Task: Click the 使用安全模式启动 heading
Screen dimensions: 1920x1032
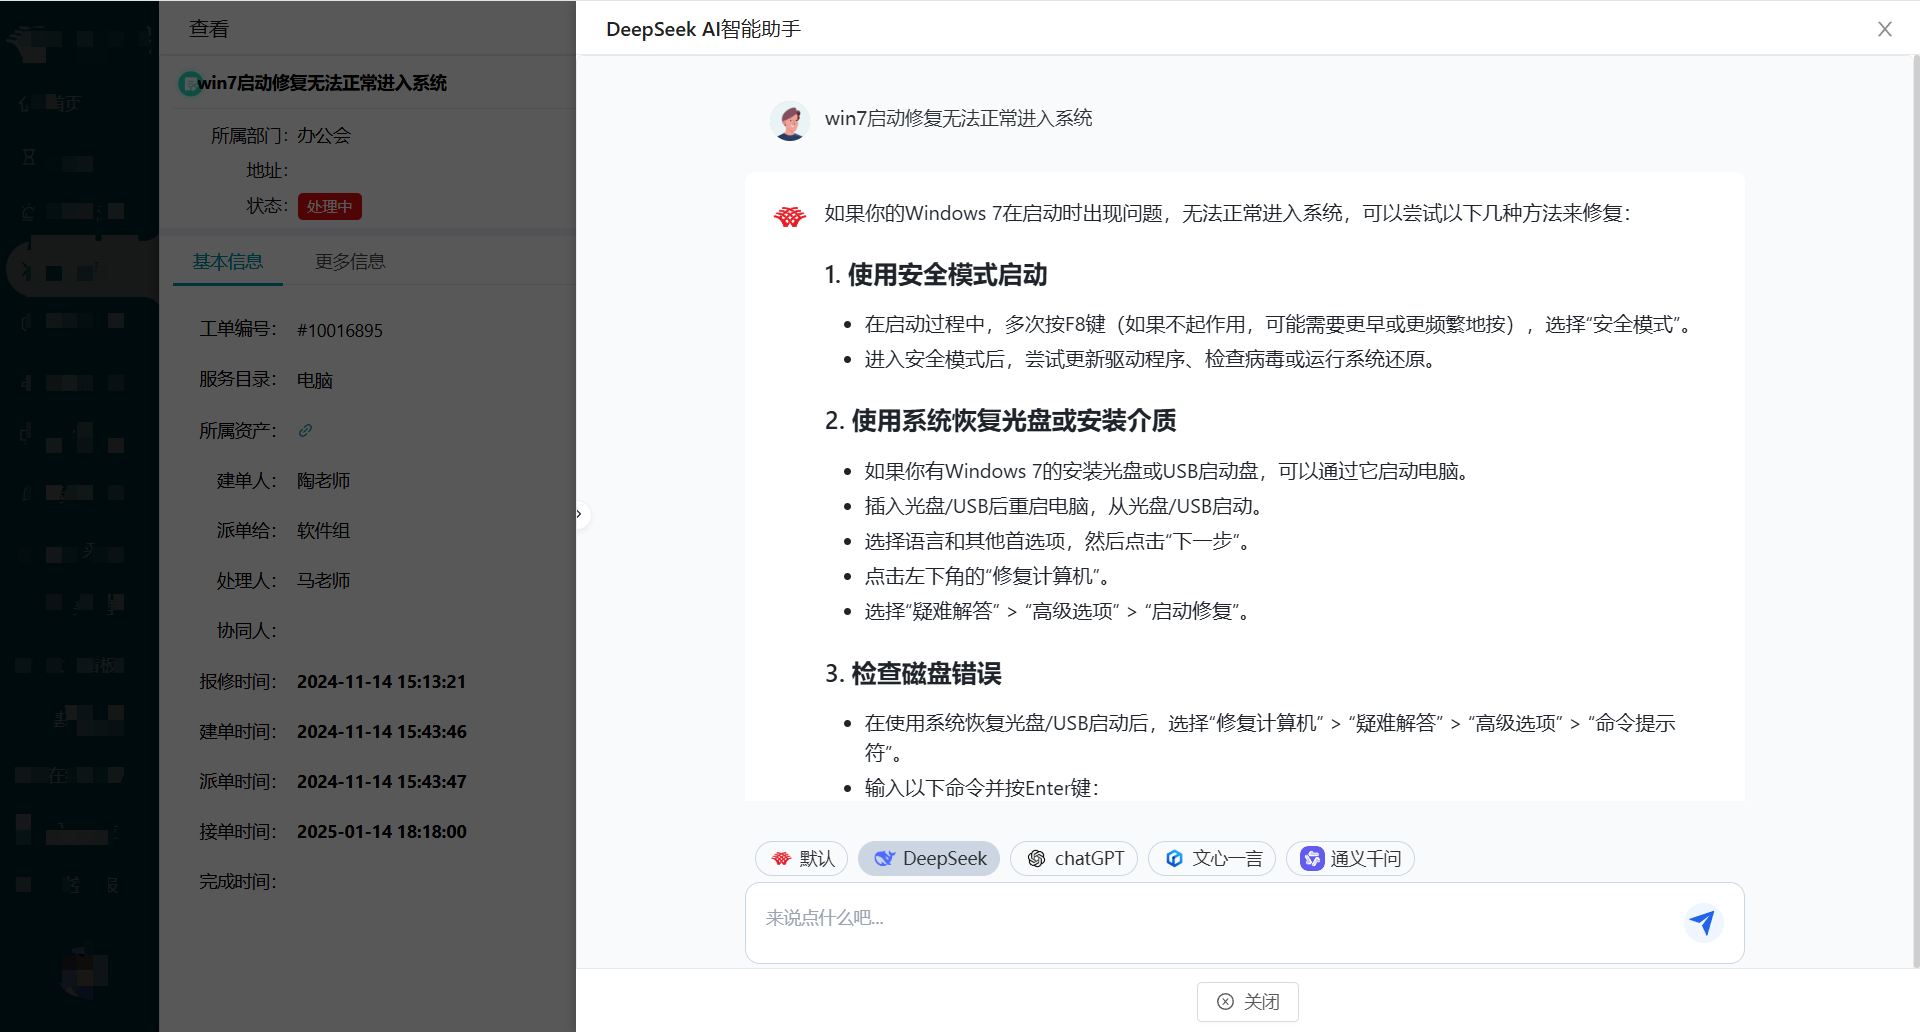Action: (x=936, y=275)
